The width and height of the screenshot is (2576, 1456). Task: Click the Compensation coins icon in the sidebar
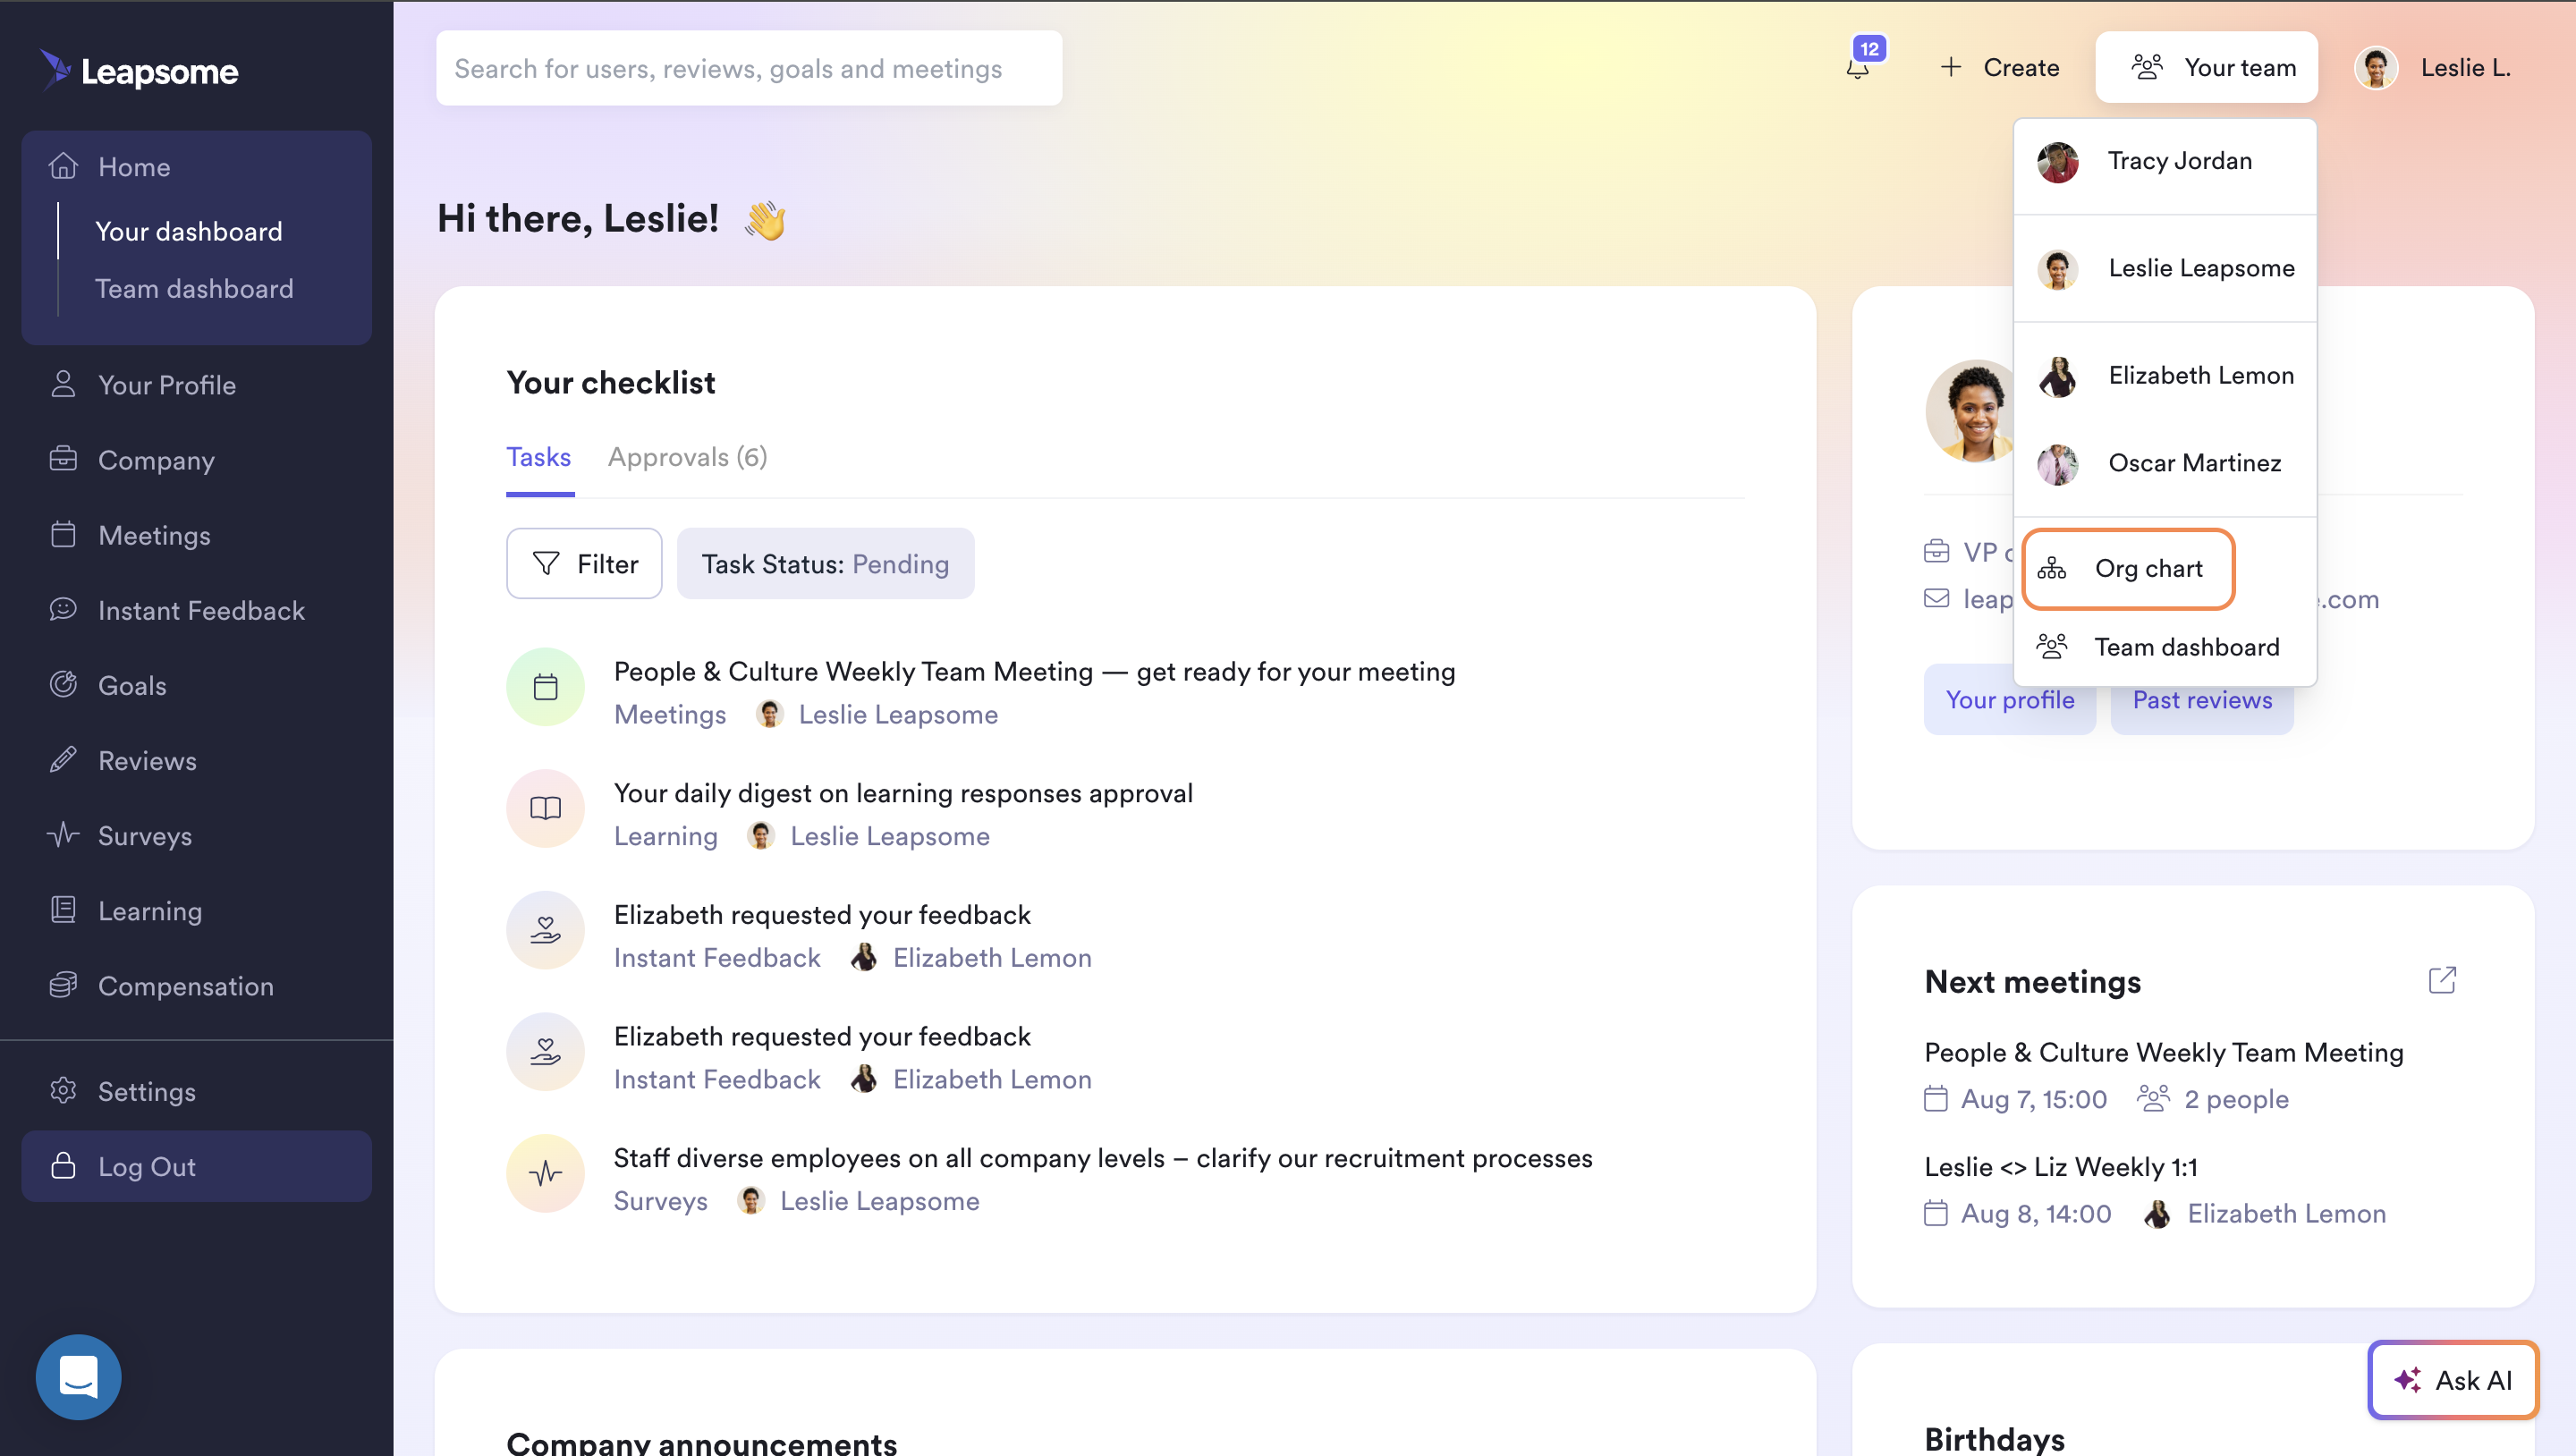click(63, 984)
